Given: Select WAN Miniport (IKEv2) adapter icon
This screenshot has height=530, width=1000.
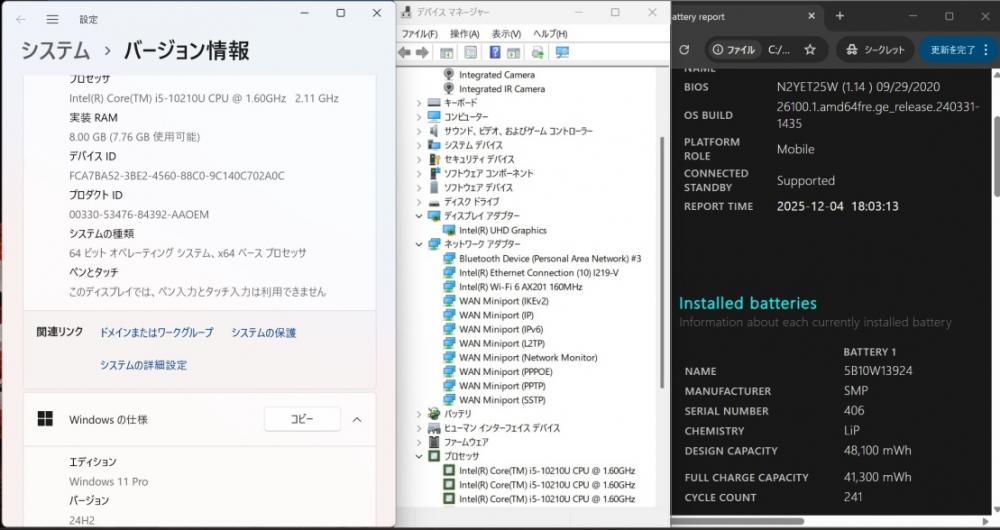Looking at the screenshot, I should 449,301.
